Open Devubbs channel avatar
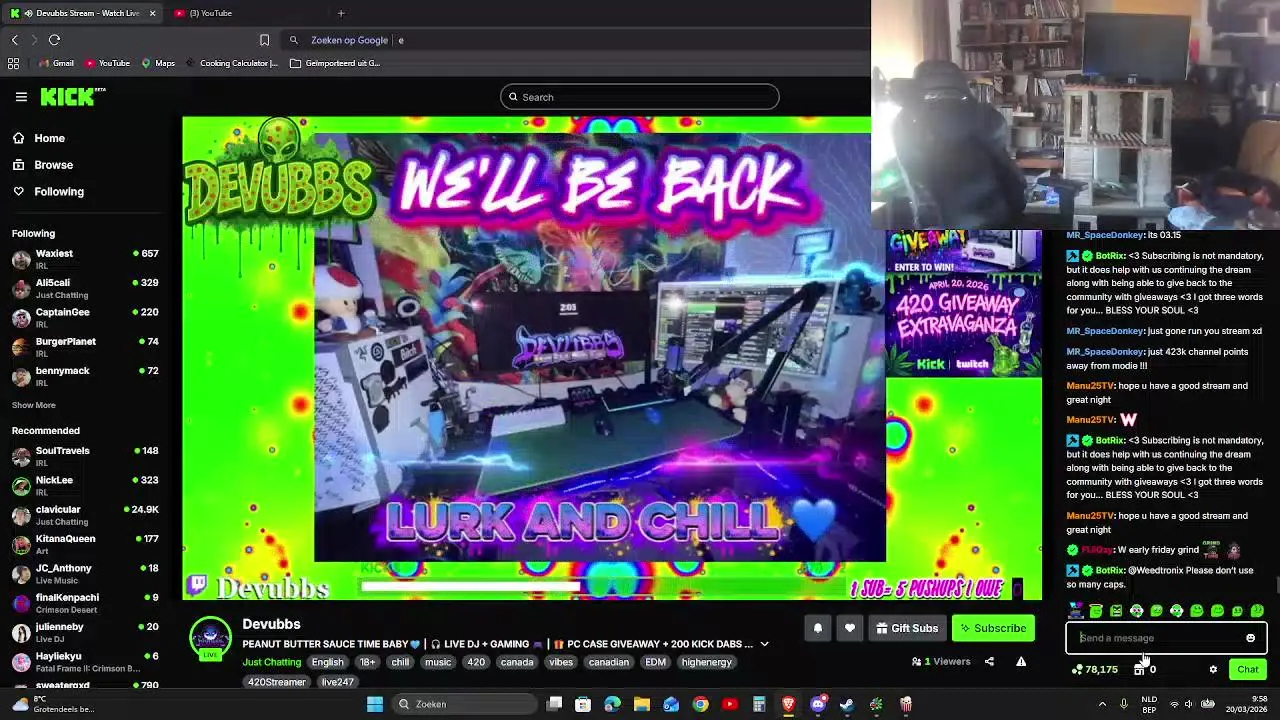This screenshot has width=1280, height=720. [x=210, y=637]
